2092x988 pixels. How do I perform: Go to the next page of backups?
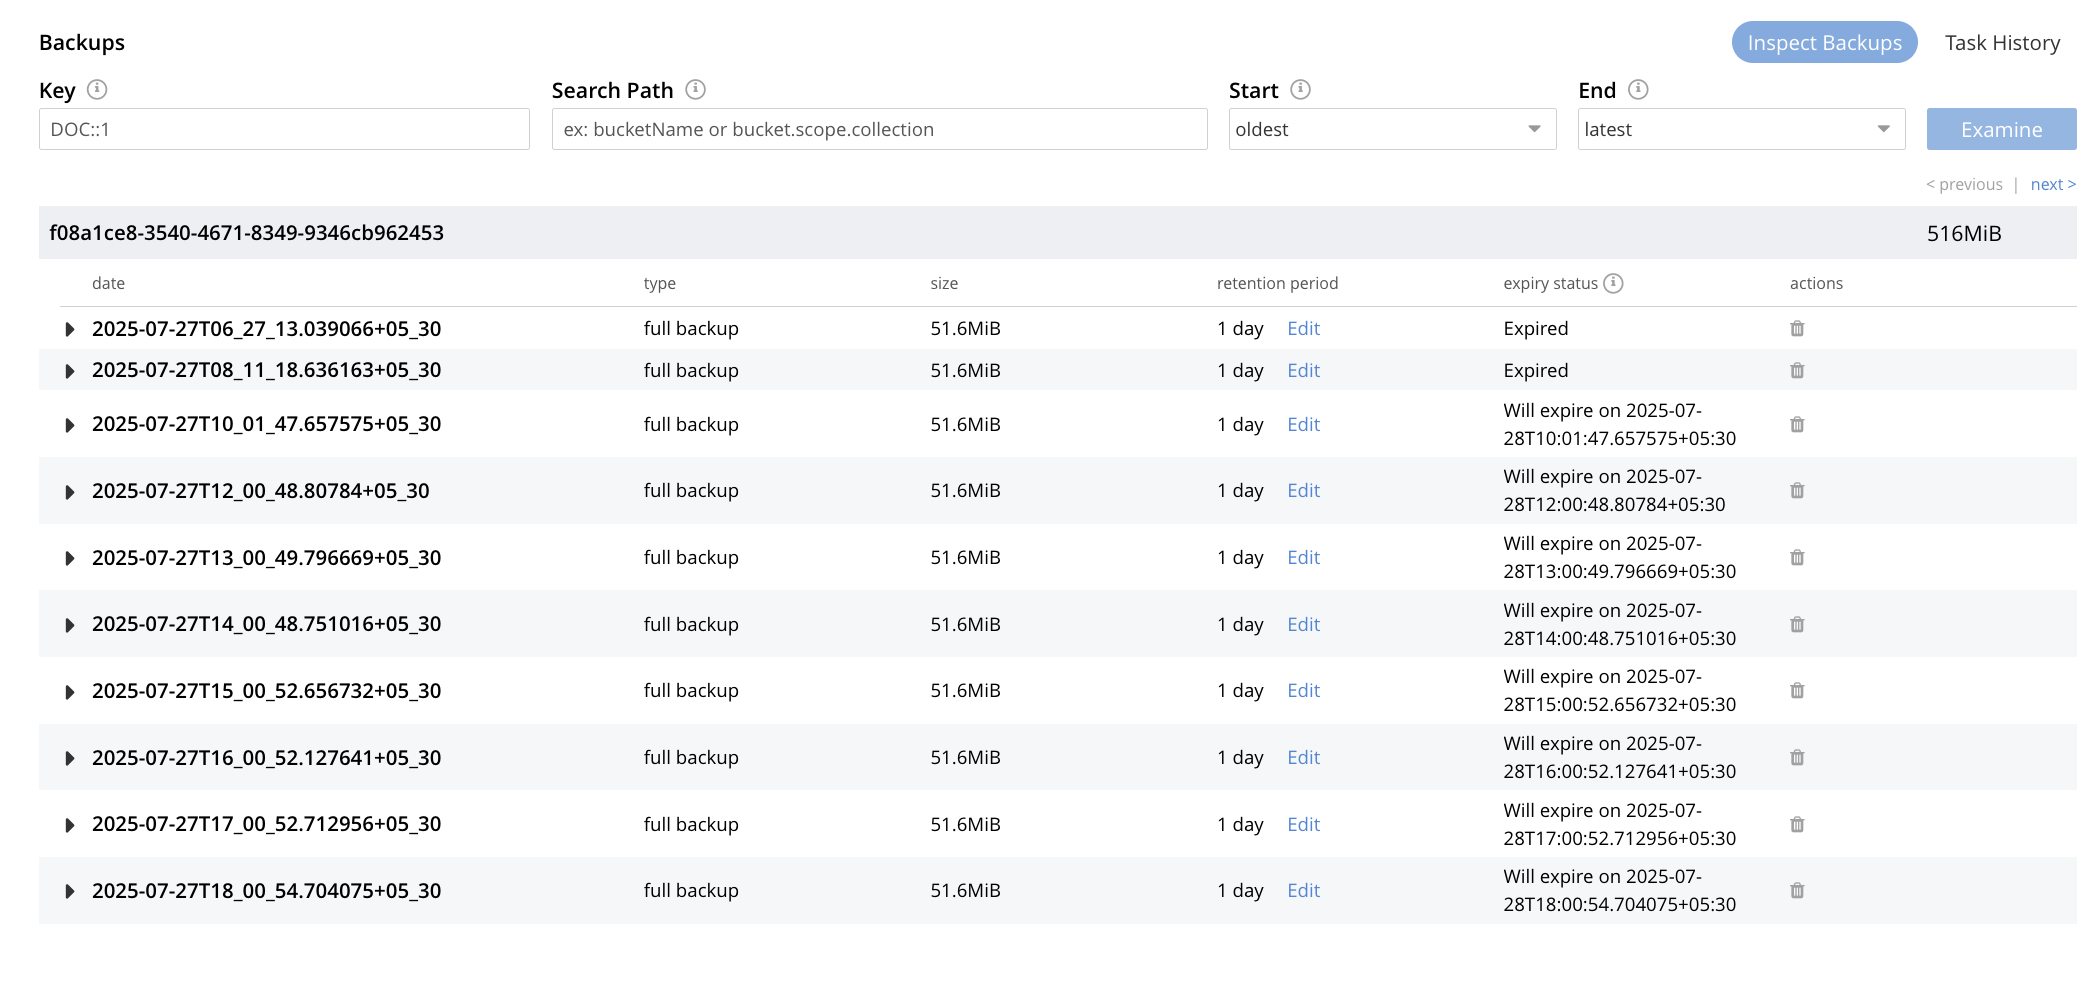pos(2052,185)
